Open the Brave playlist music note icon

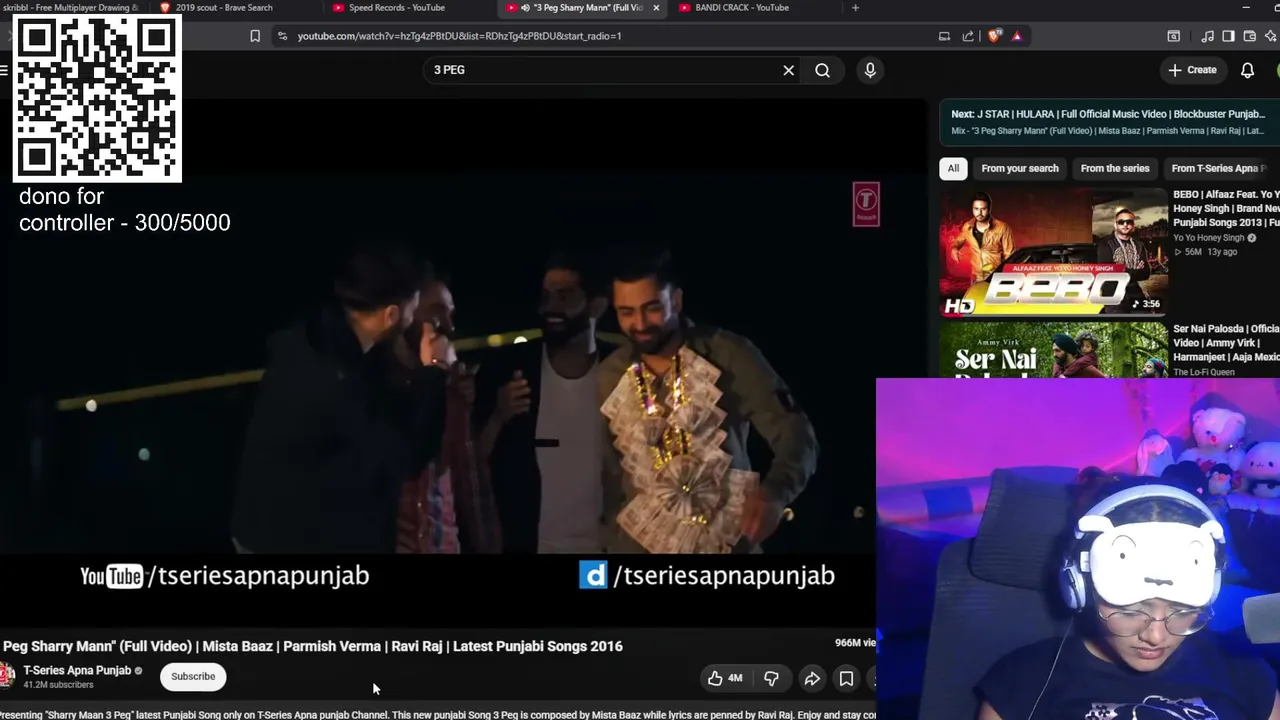[x=1208, y=36]
